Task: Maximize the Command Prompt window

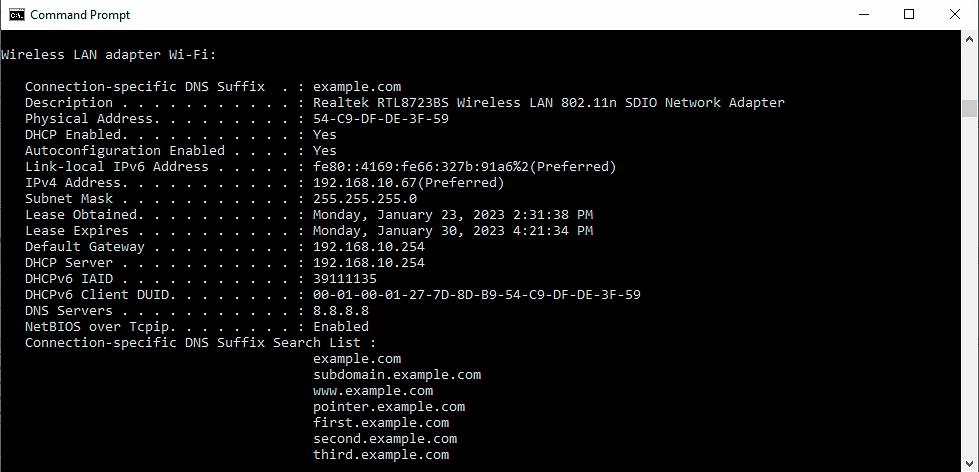Action: [x=909, y=15]
